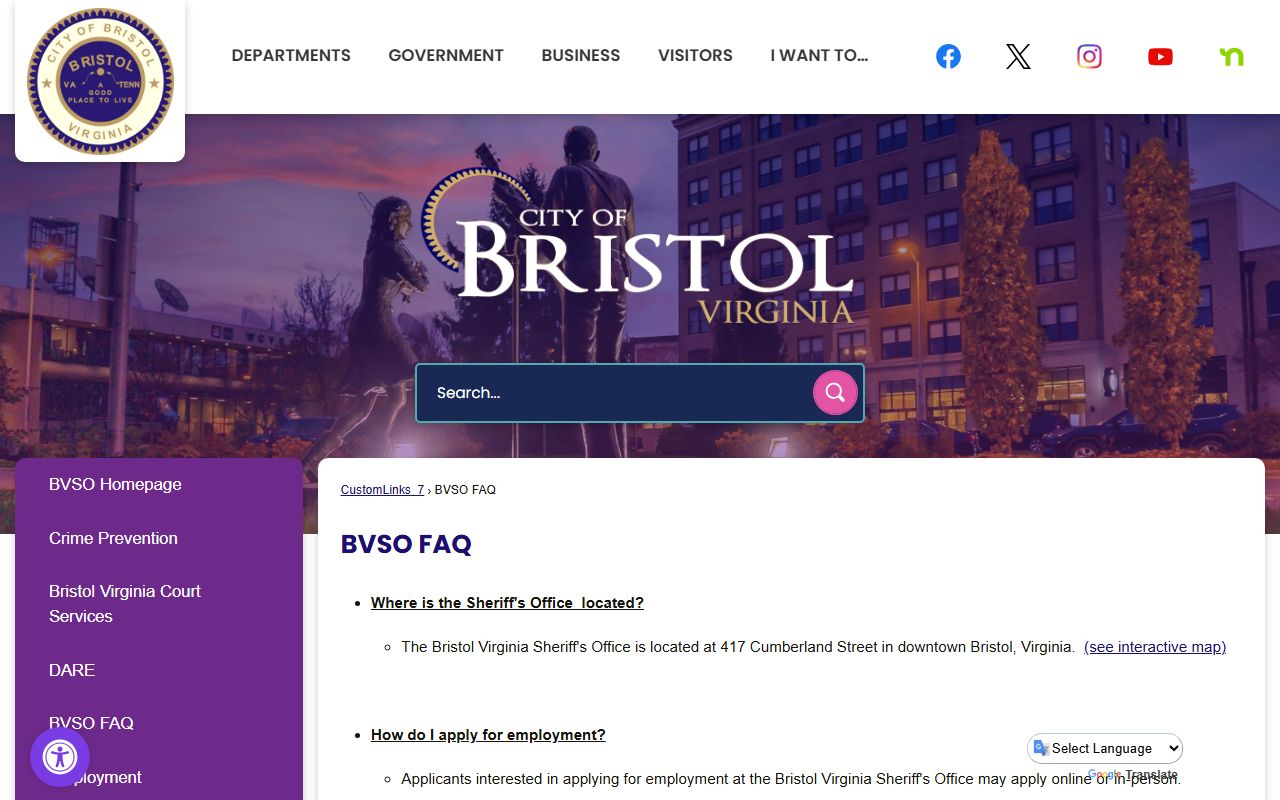Open the X (Twitter) social link
Viewport: 1280px width, 800px height.
pyautogui.click(x=1018, y=57)
